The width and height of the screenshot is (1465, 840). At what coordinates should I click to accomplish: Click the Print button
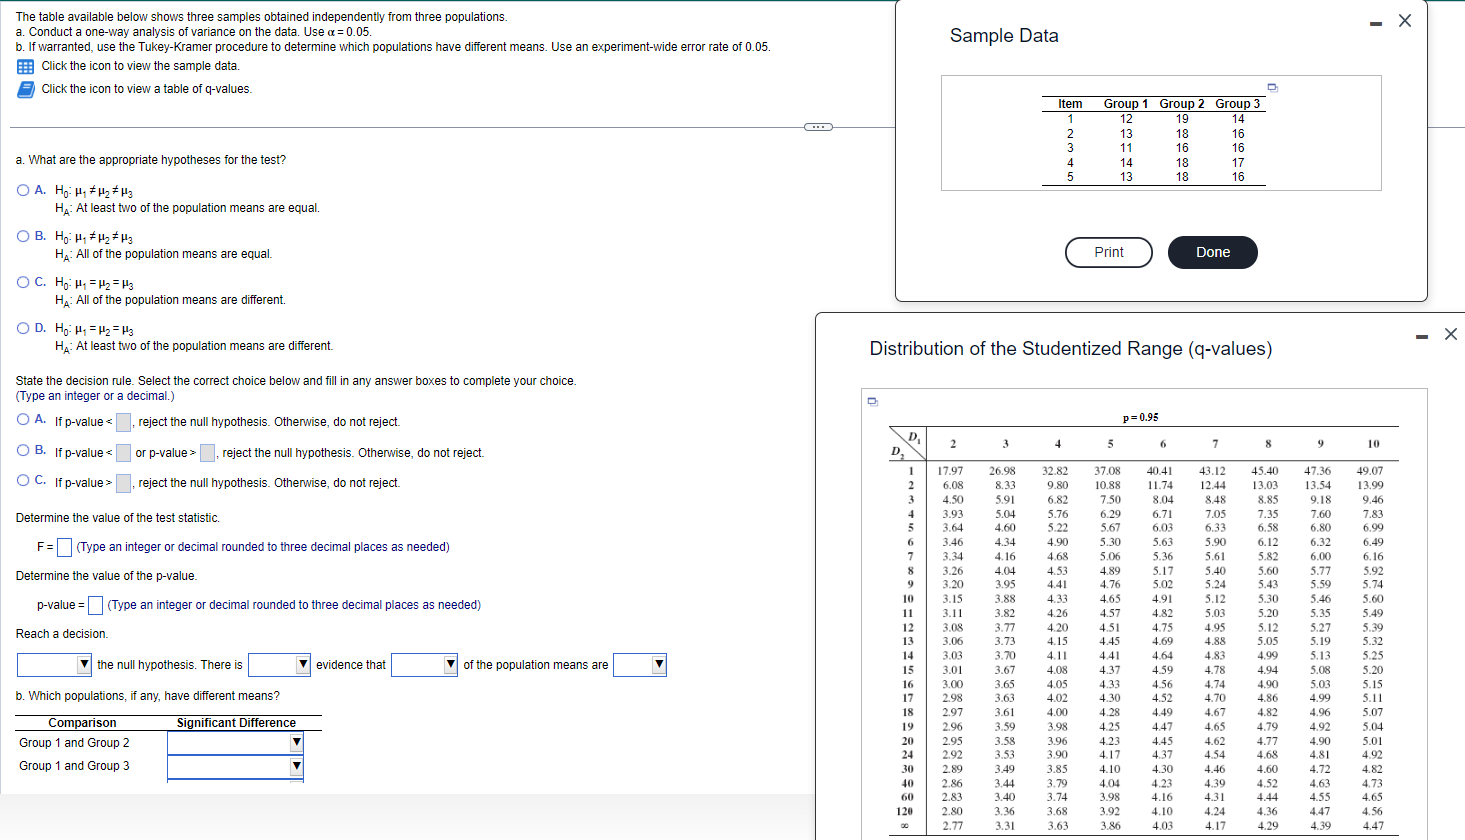1108,252
